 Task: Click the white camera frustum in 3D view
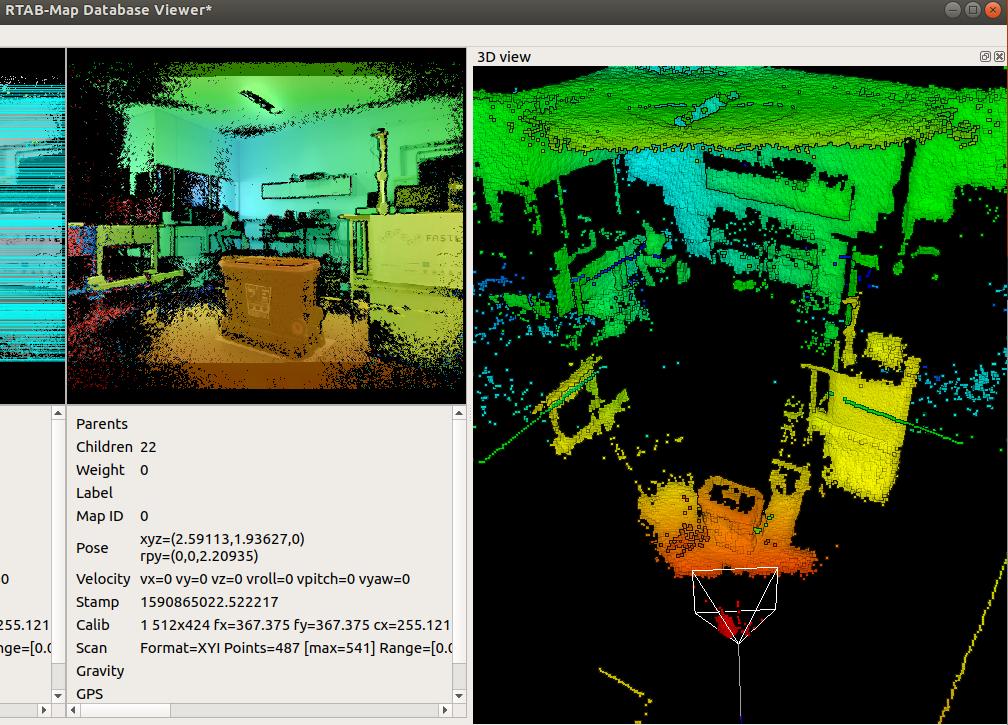[x=736, y=600]
